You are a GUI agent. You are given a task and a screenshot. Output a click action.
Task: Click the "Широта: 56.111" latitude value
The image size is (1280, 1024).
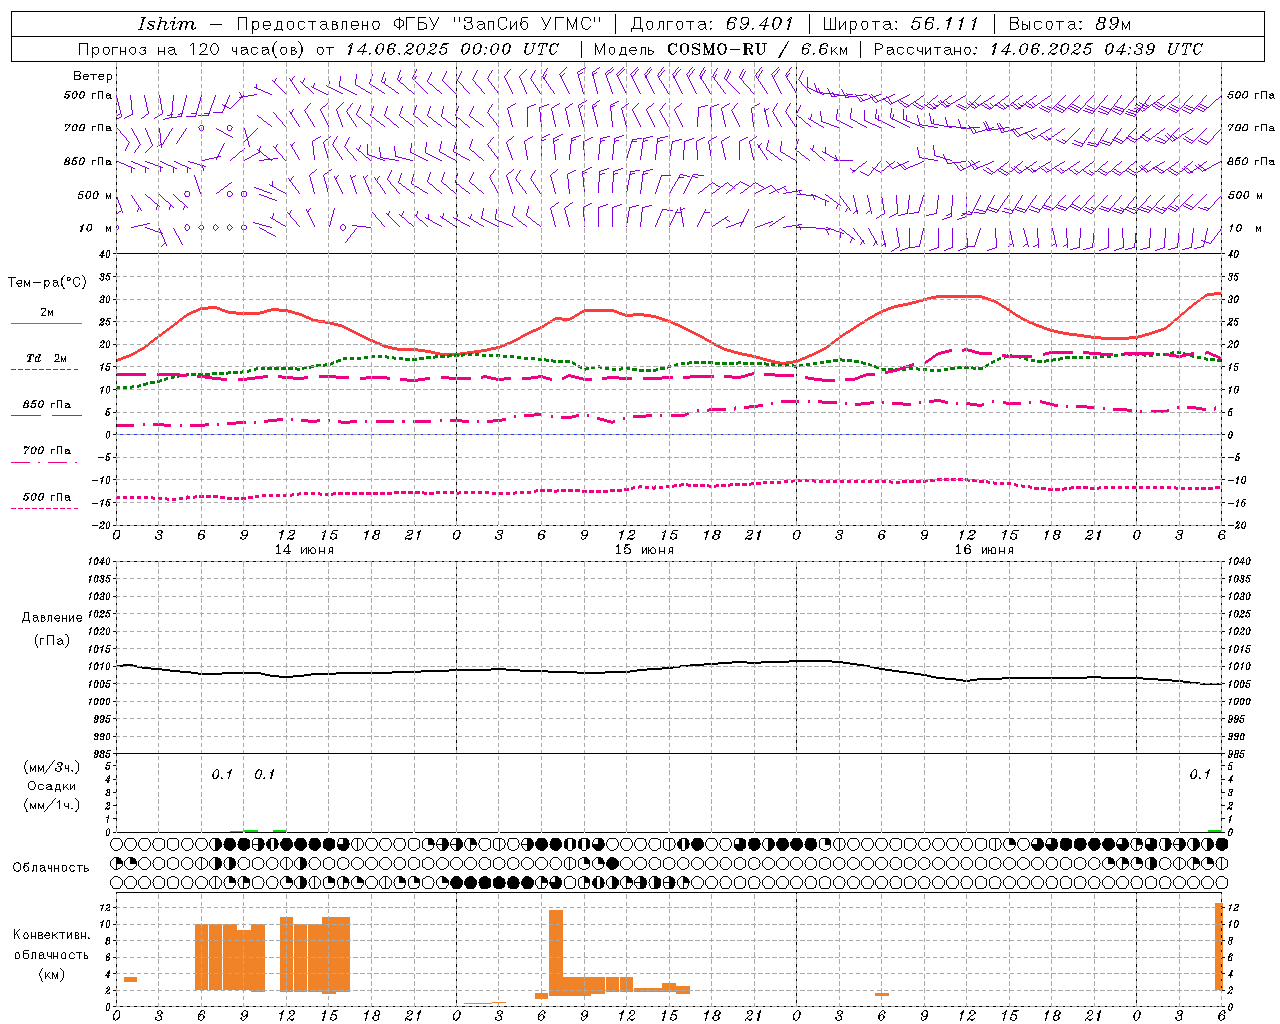pyautogui.click(x=900, y=24)
